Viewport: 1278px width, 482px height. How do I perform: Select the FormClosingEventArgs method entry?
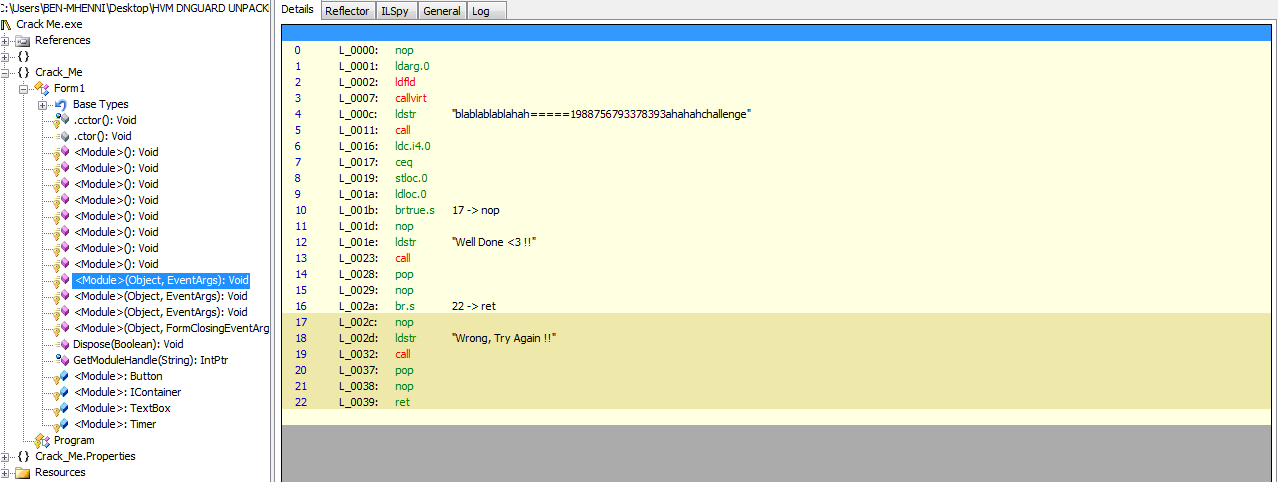tap(171, 328)
